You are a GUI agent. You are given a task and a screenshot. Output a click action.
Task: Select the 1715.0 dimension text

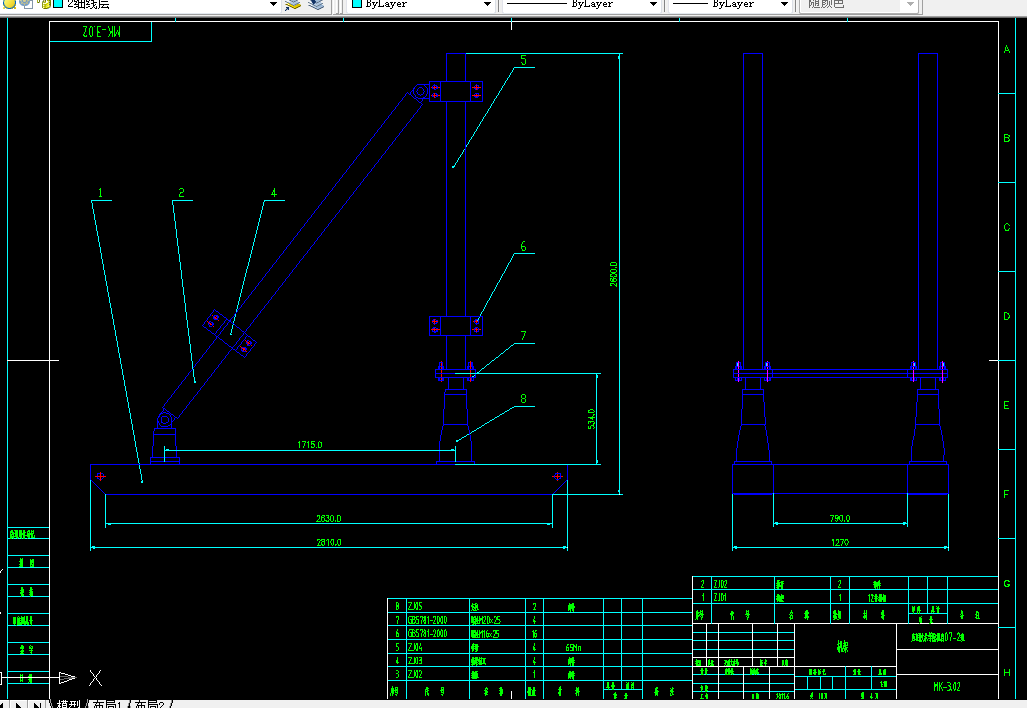(310, 445)
